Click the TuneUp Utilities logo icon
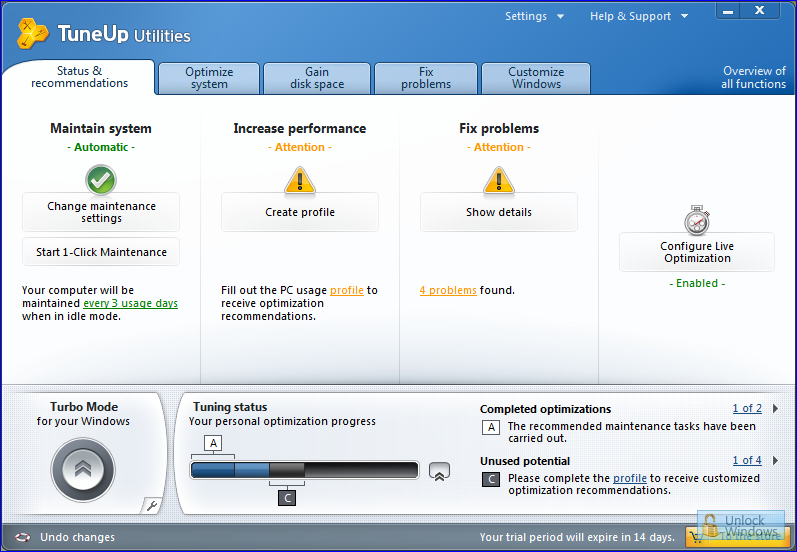The image size is (797, 552). coord(32,35)
